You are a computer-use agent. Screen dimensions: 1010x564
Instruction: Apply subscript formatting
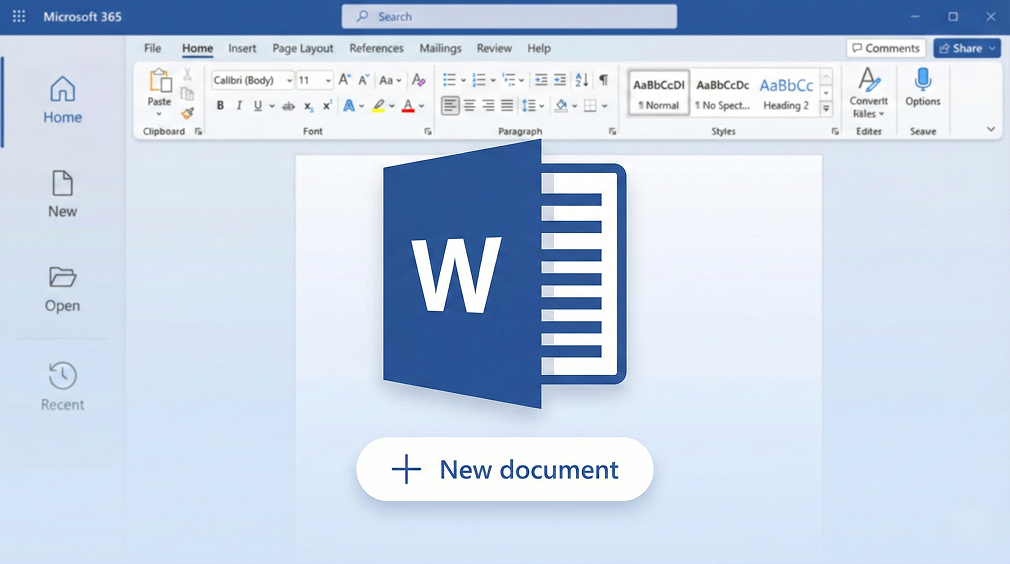point(309,106)
